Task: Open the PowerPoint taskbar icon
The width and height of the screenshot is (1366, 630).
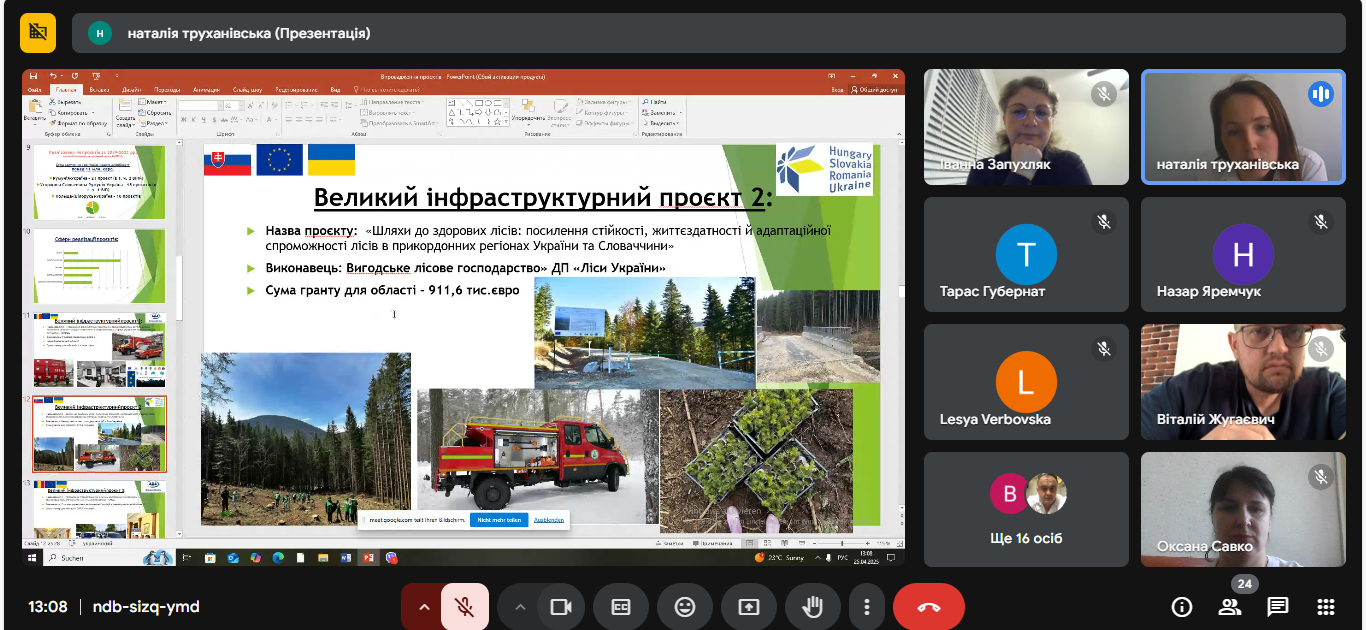Action: tap(368, 557)
